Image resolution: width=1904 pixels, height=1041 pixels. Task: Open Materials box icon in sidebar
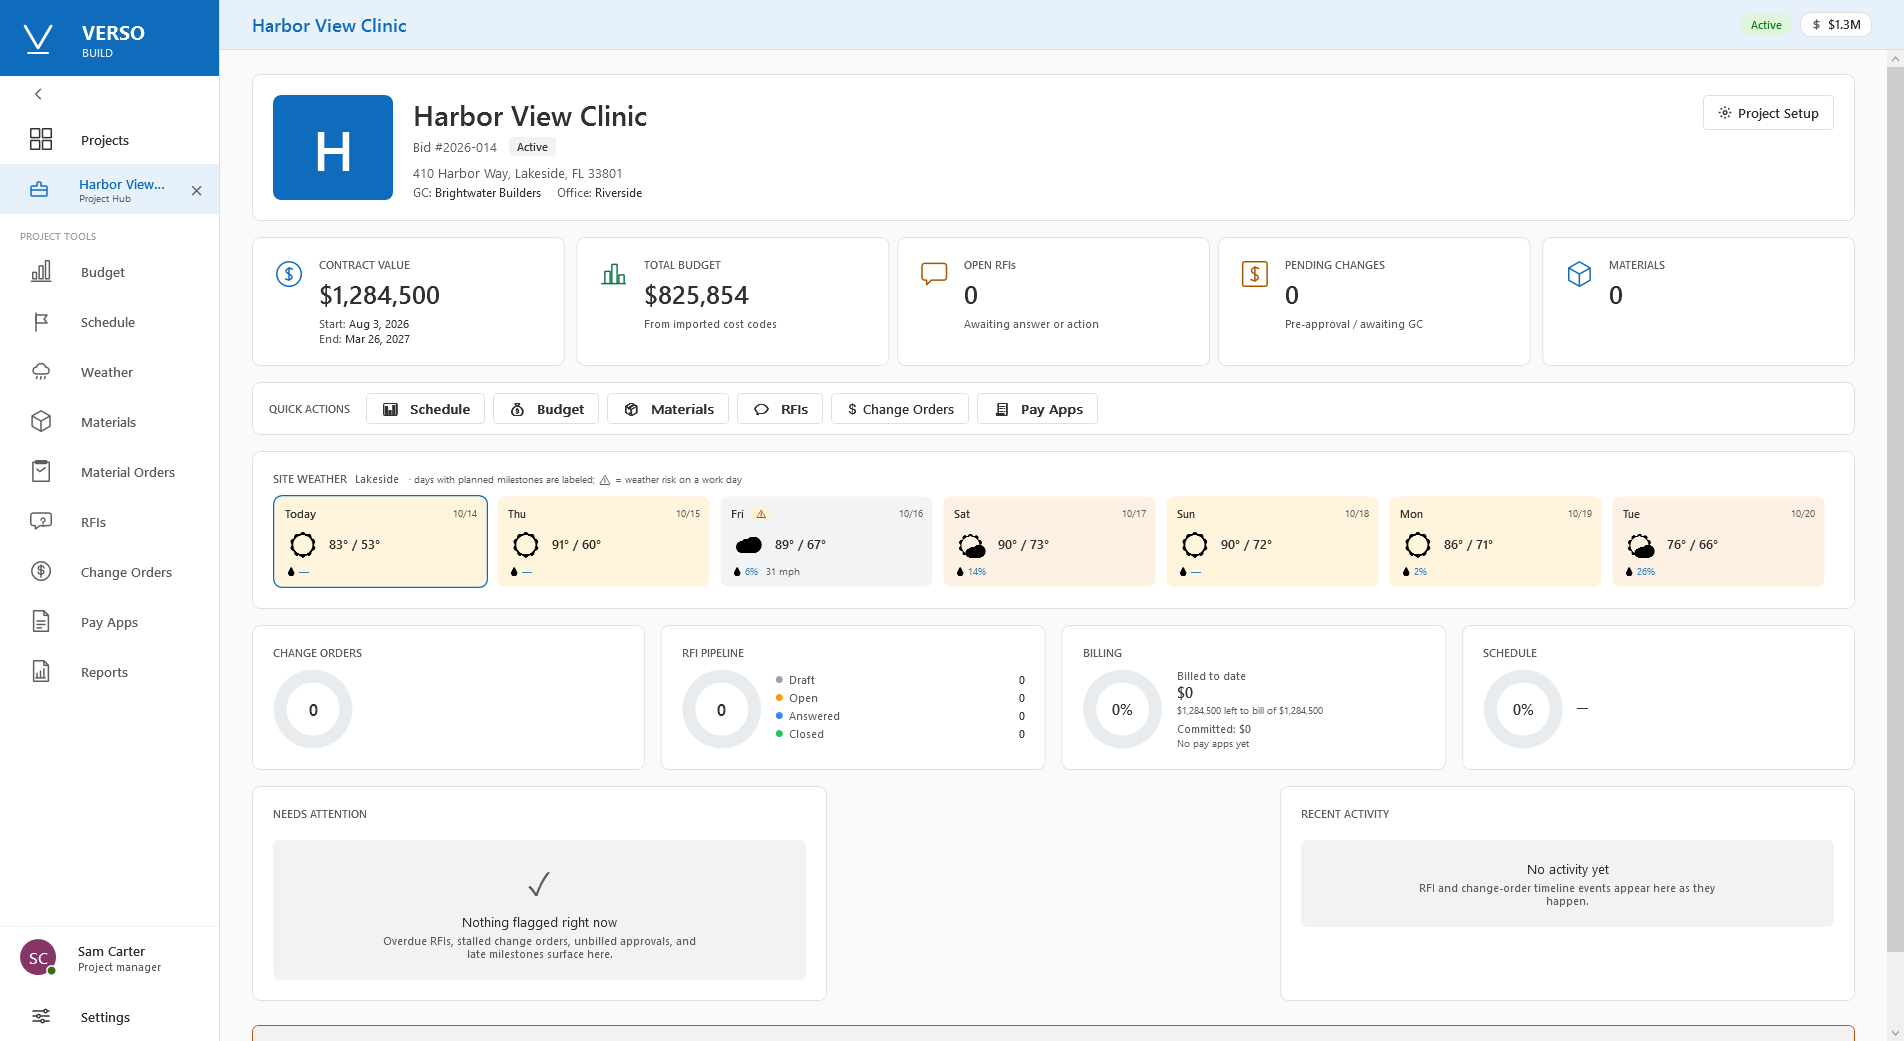41,422
